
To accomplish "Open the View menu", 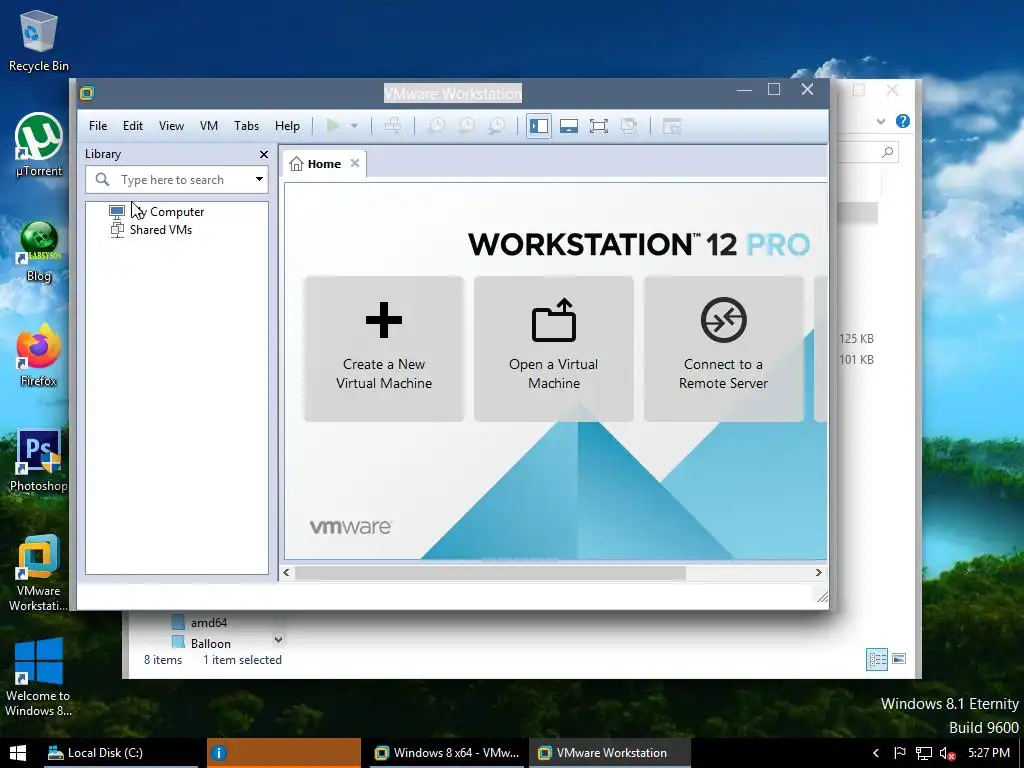I will point(171,125).
